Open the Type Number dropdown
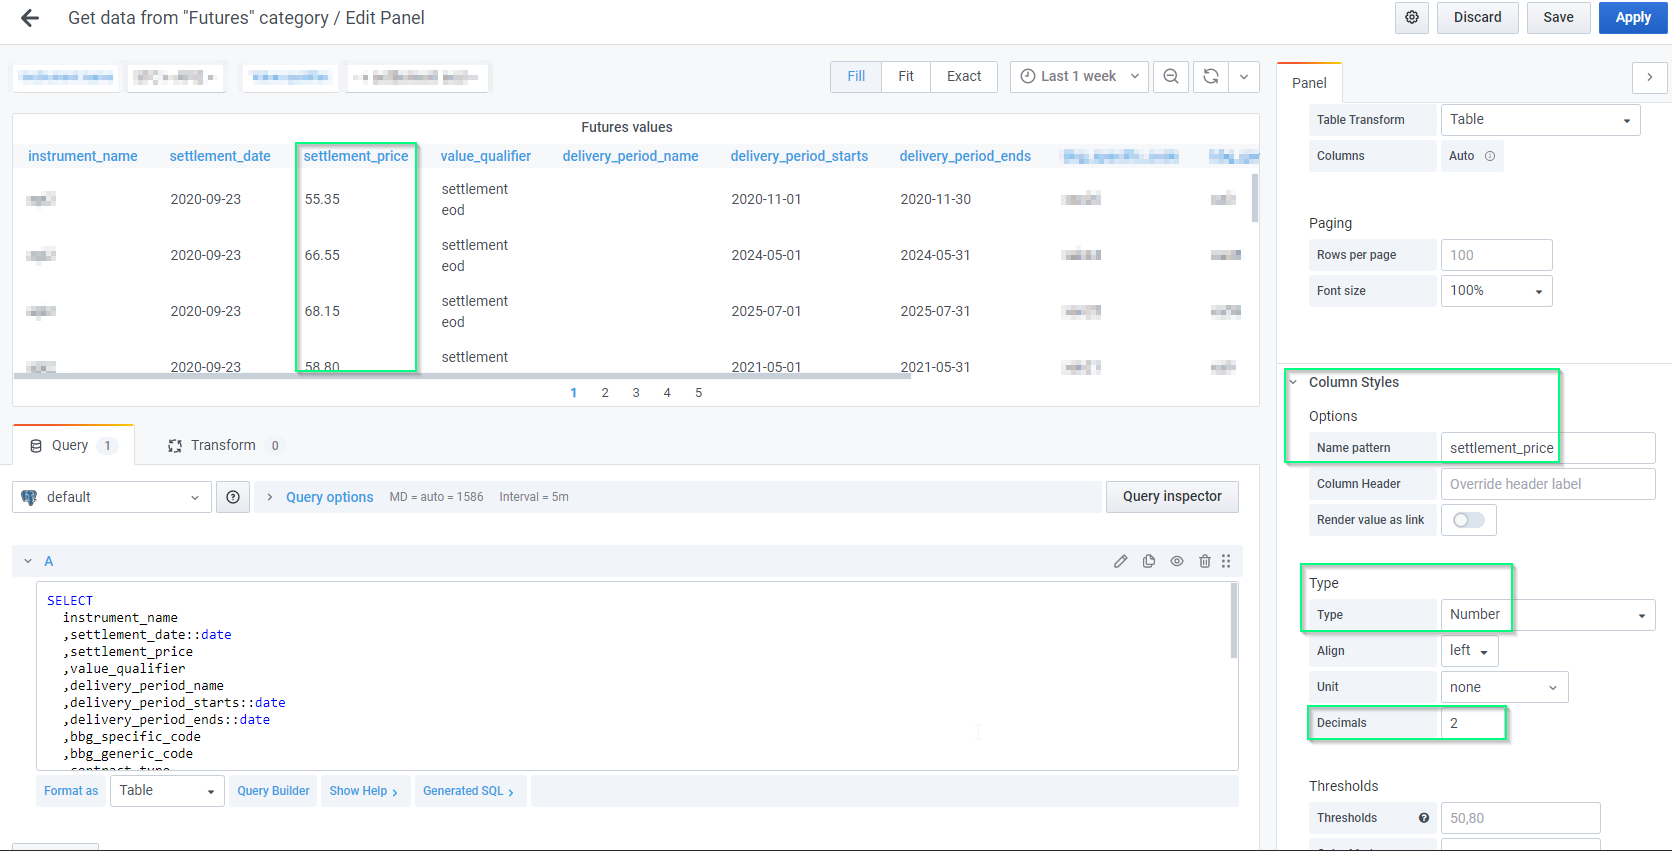Screen dimensions: 1672x851 point(1547,615)
